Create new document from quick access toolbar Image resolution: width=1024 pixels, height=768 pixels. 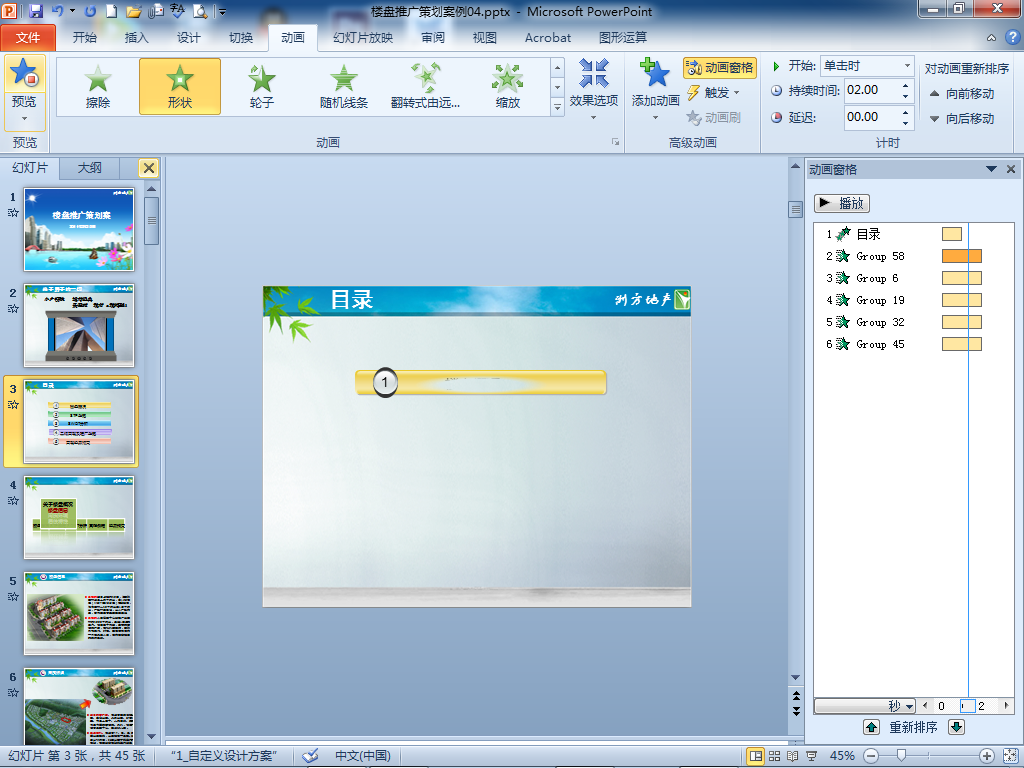coord(112,11)
